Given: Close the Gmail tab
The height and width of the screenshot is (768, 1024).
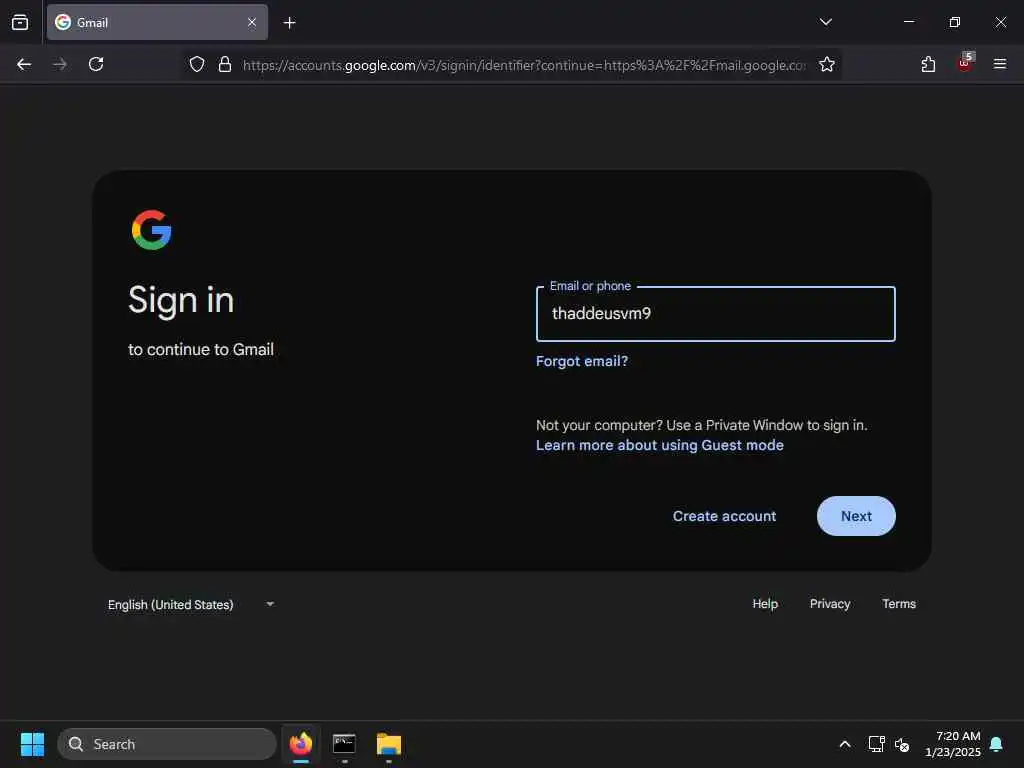Looking at the screenshot, I should (x=251, y=22).
